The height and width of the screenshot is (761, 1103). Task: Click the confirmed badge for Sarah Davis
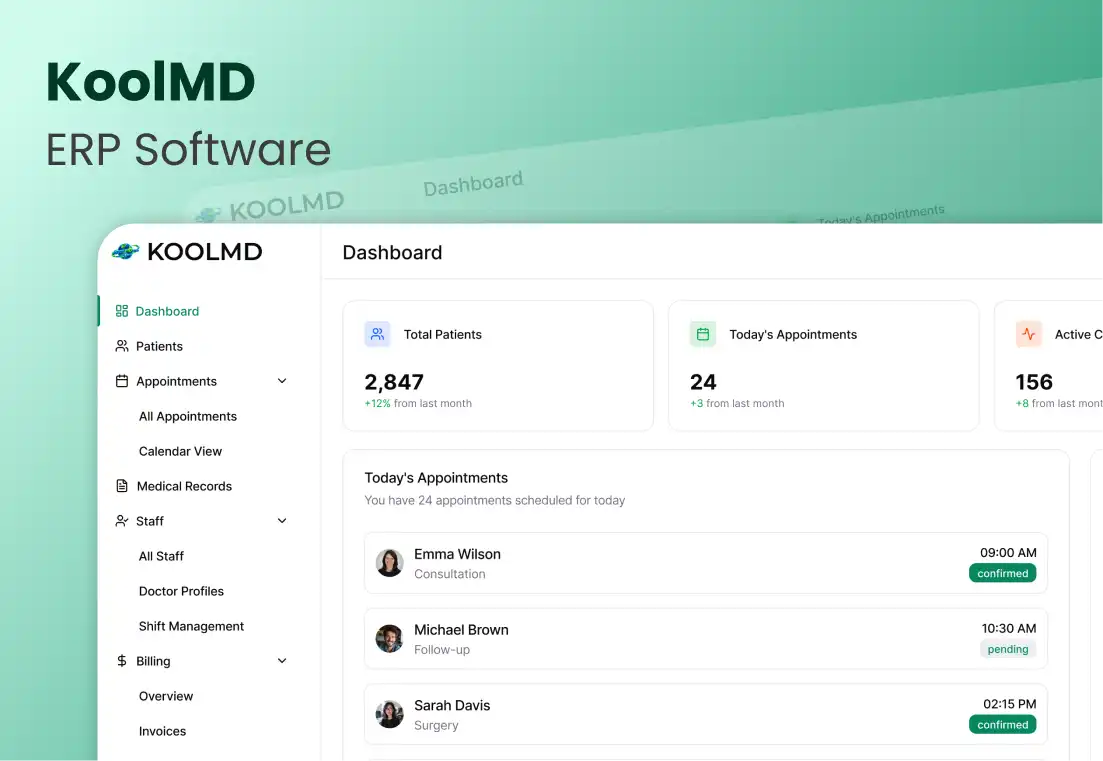coord(1002,724)
